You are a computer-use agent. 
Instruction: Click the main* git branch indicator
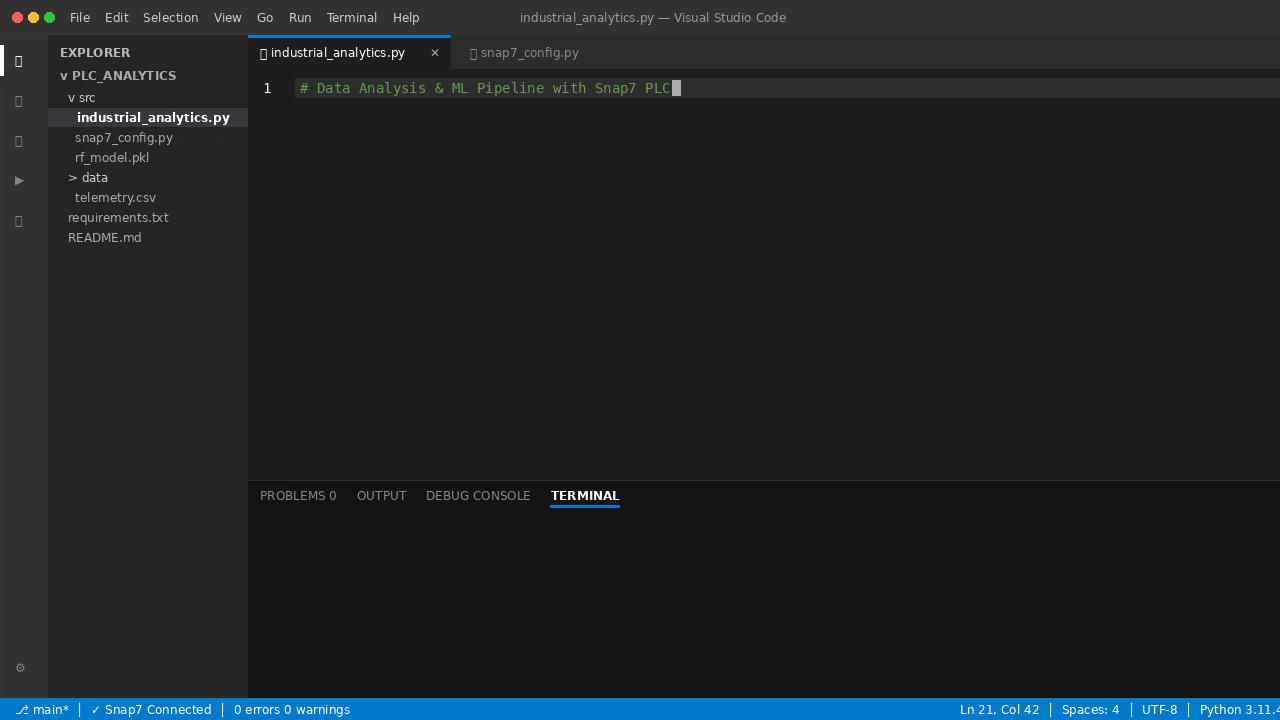pyautogui.click(x=42, y=710)
